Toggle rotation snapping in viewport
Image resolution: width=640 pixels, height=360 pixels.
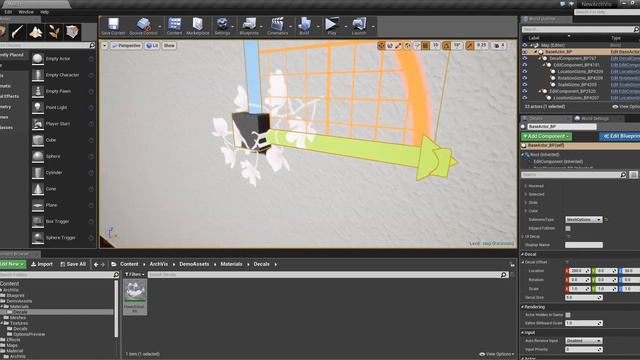[447, 46]
